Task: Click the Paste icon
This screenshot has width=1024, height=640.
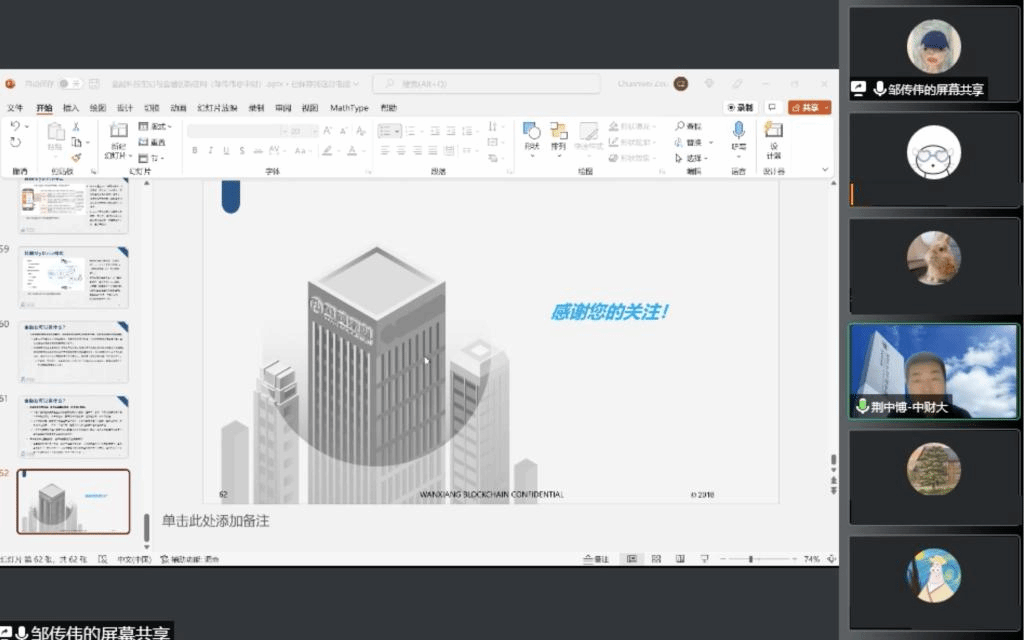Action: click(x=56, y=131)
